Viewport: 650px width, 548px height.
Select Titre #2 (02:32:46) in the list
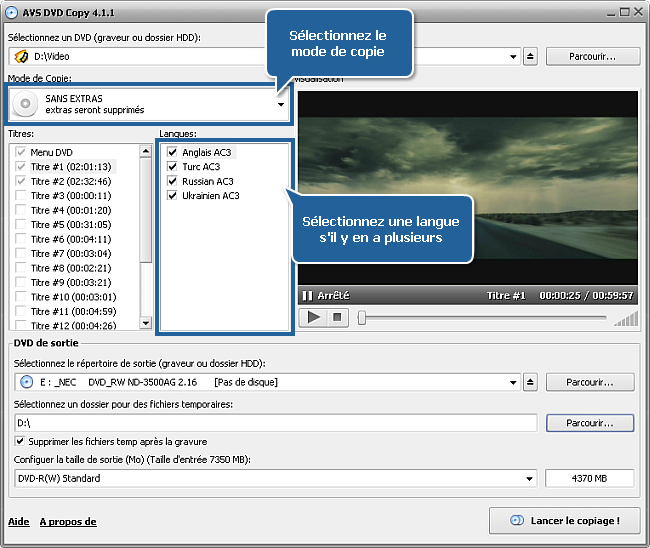point(71,181)
